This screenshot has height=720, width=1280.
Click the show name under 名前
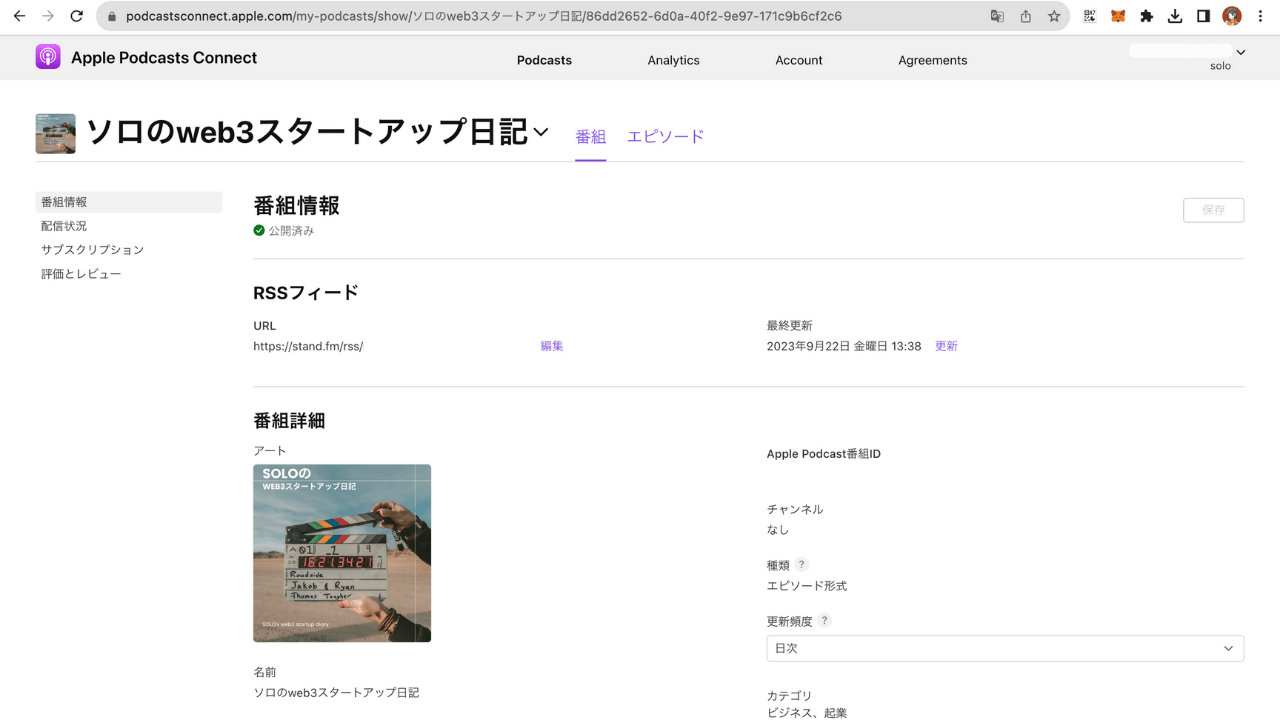tap(336, 692)
